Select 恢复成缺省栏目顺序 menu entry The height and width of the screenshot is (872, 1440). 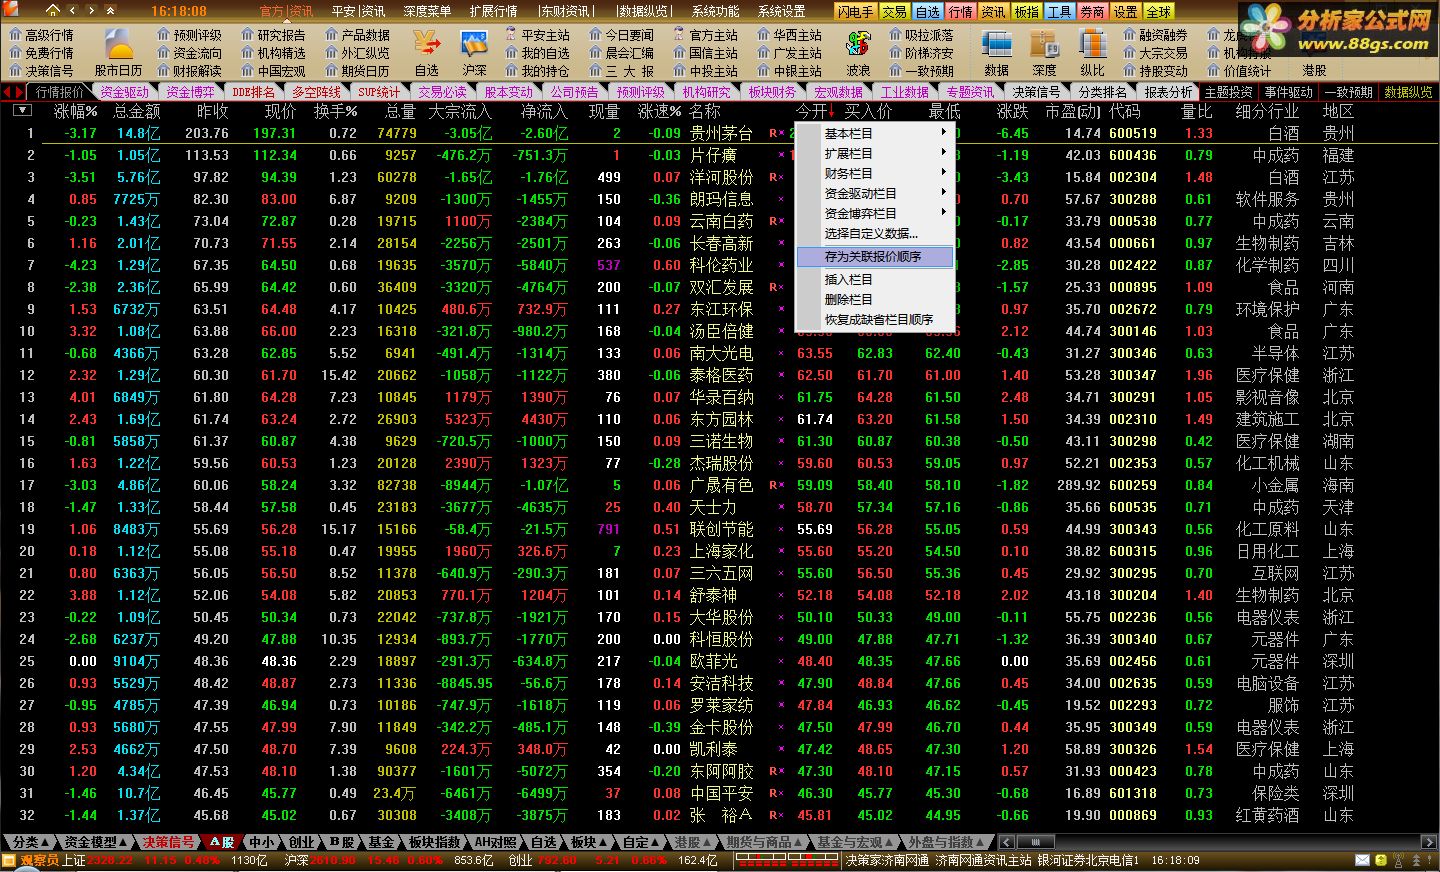coord(875,319)
